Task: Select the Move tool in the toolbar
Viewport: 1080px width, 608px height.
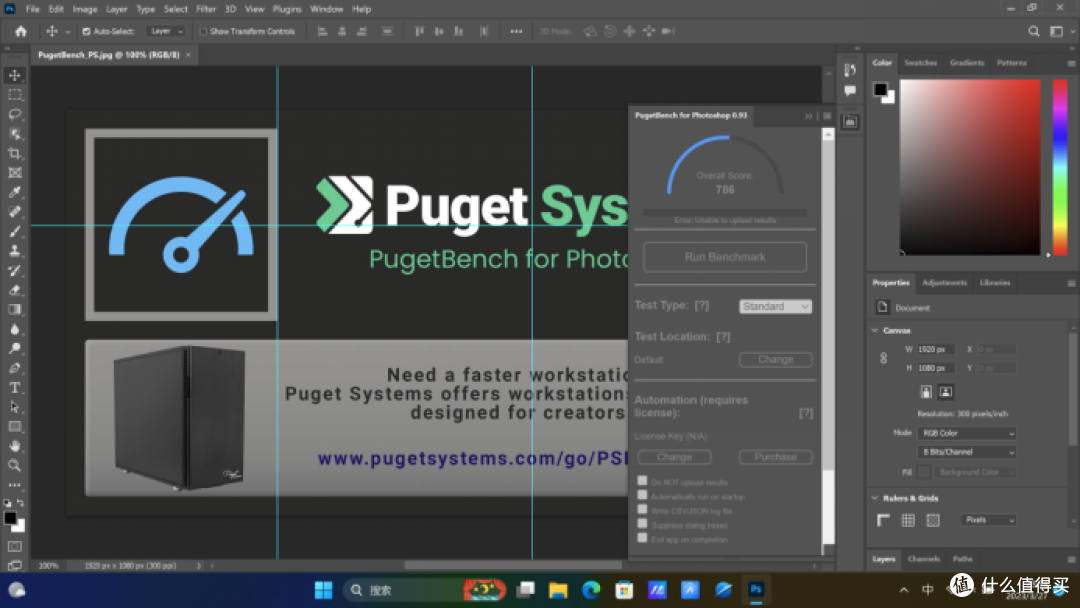Action: click(14, 75)
